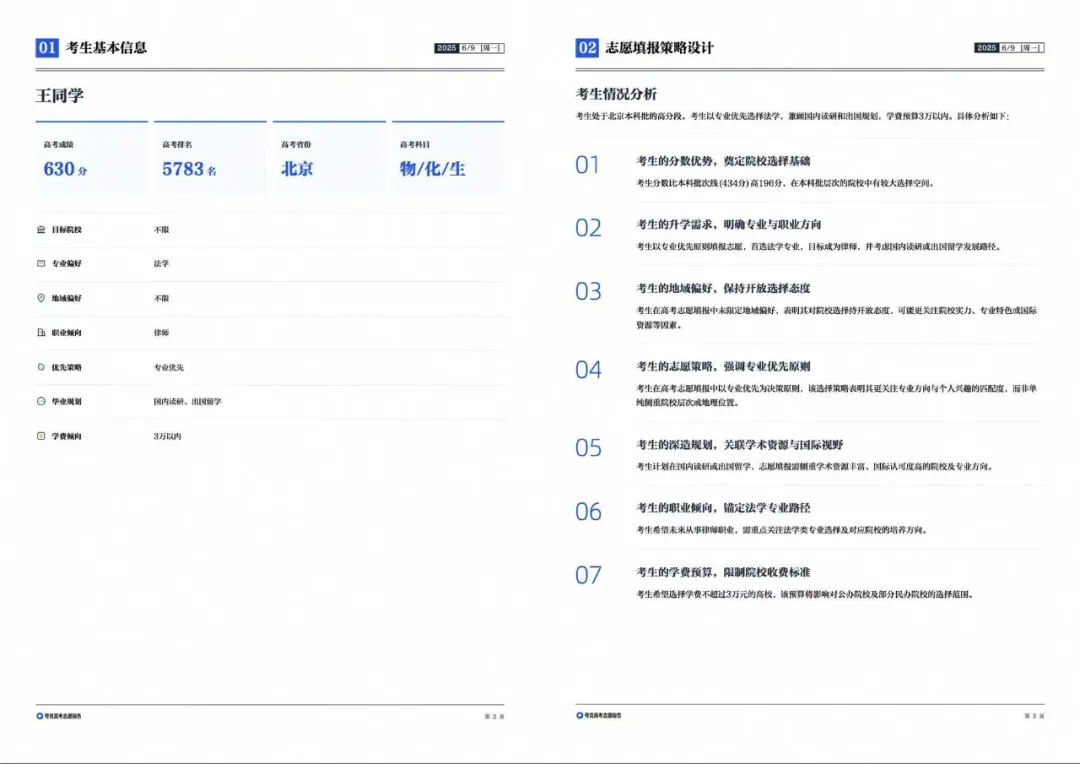1080x764 pixels.
Task: Click the heading 考生的分数优势,奠定院校选择基础
Action: (x=723, y=161)
